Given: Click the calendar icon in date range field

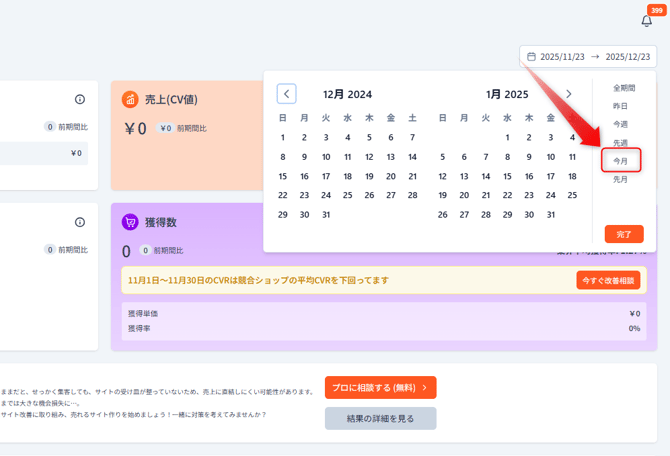Looking at the screenshot, I should (531, 57).
